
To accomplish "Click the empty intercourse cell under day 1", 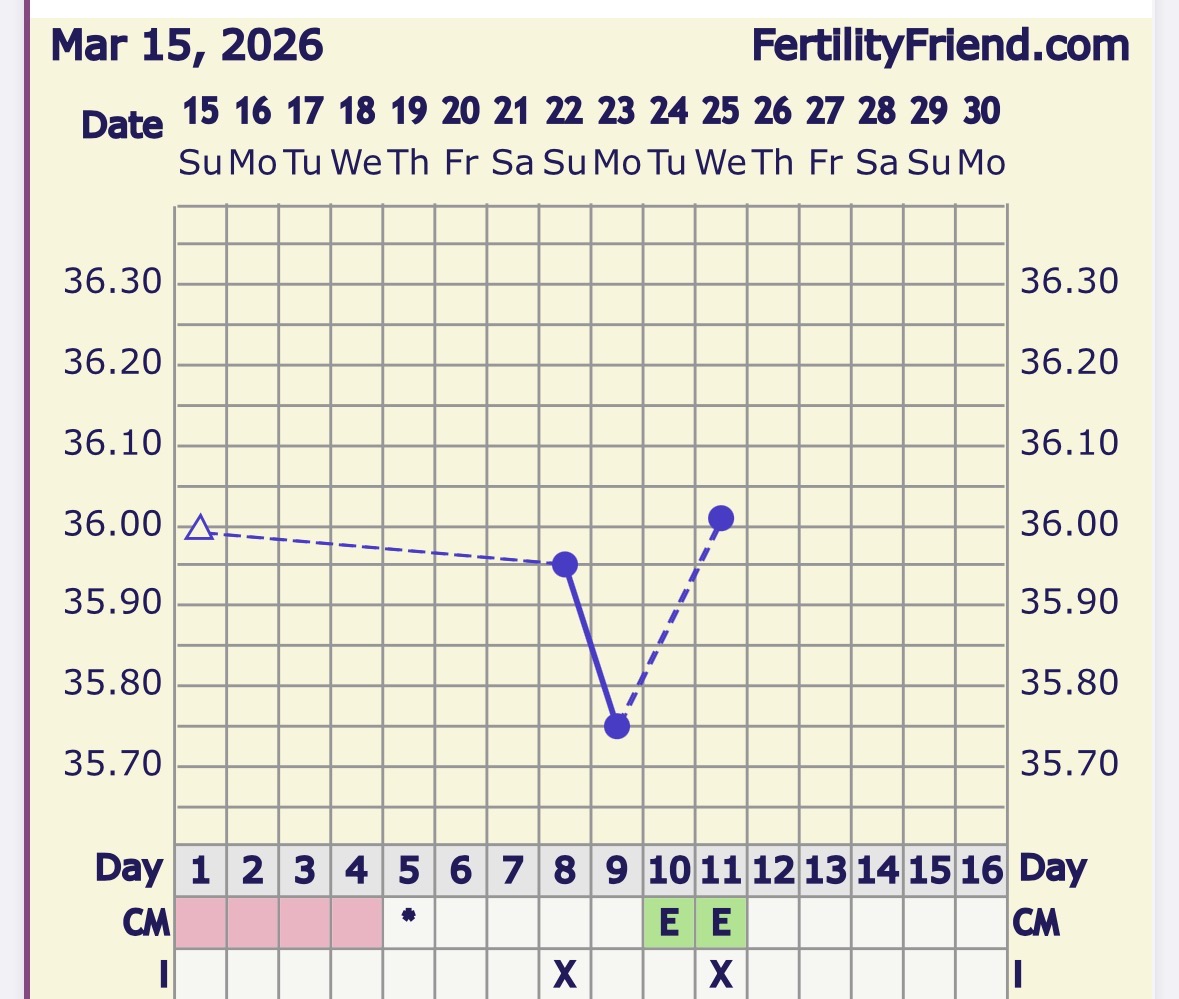I will point(200,974).
